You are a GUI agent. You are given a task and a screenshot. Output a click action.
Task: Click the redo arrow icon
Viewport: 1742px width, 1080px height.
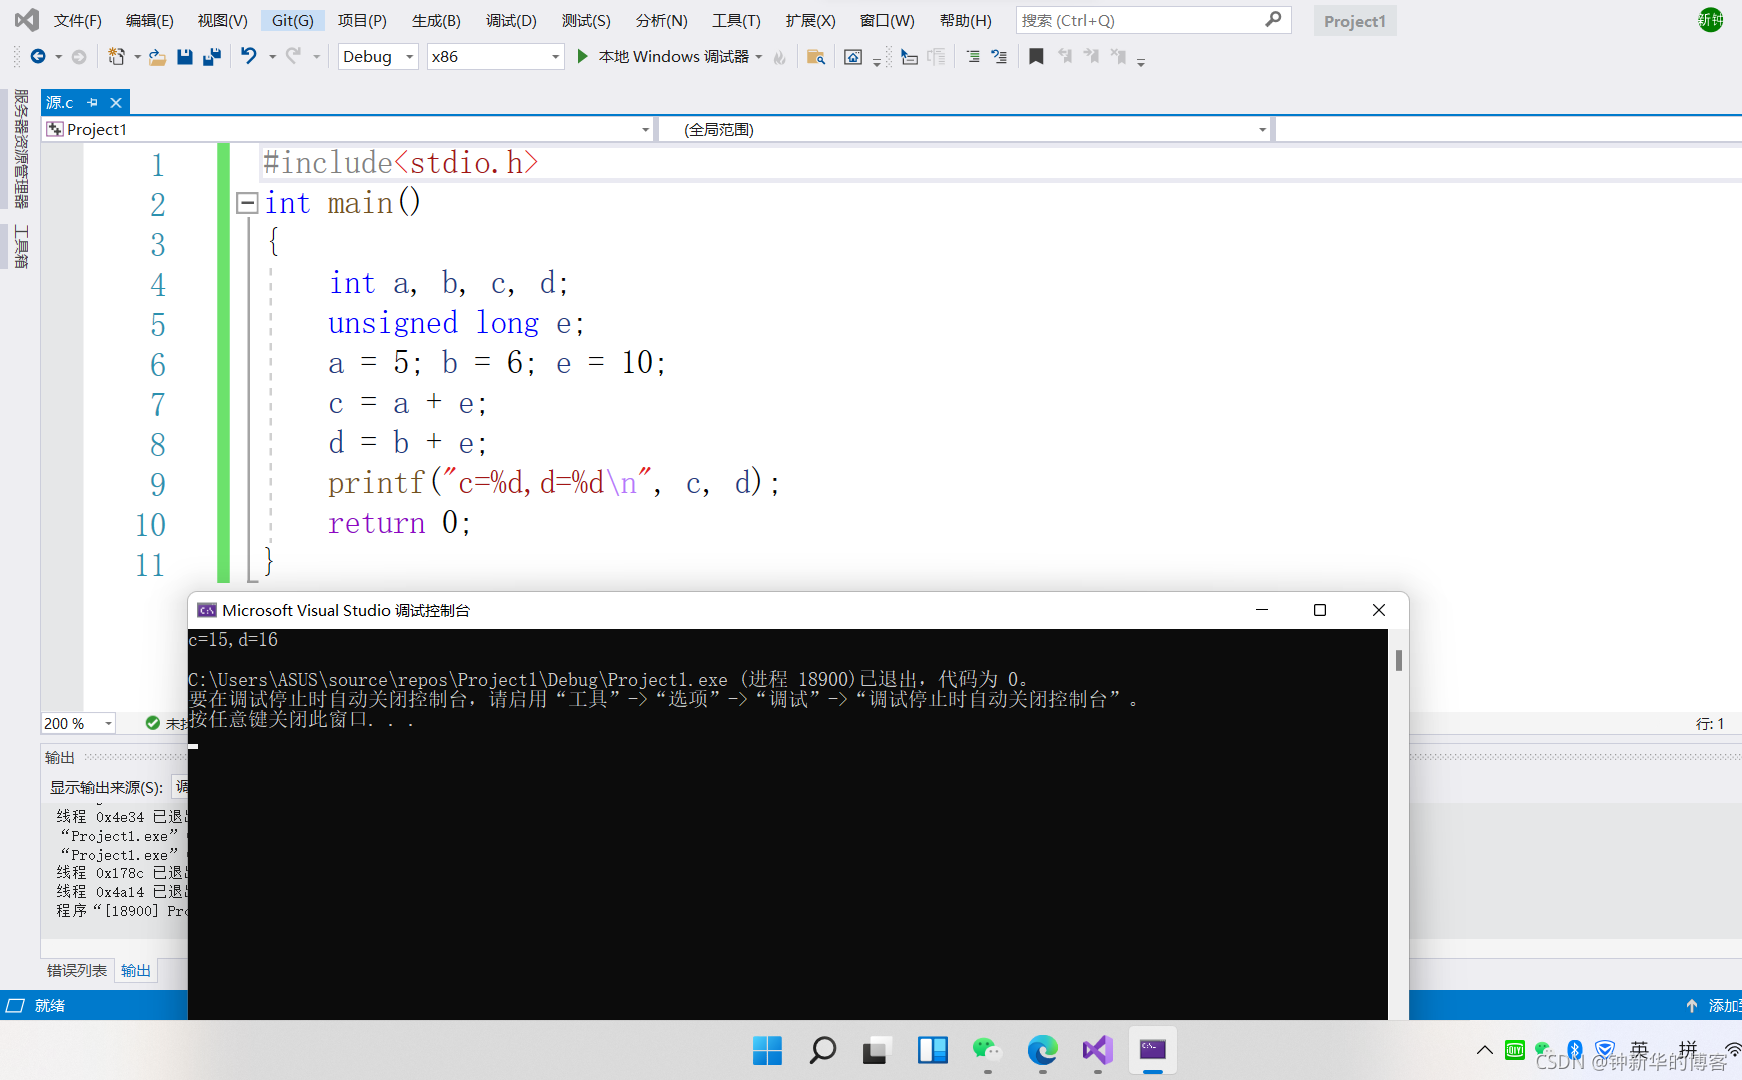pos(293,56)
